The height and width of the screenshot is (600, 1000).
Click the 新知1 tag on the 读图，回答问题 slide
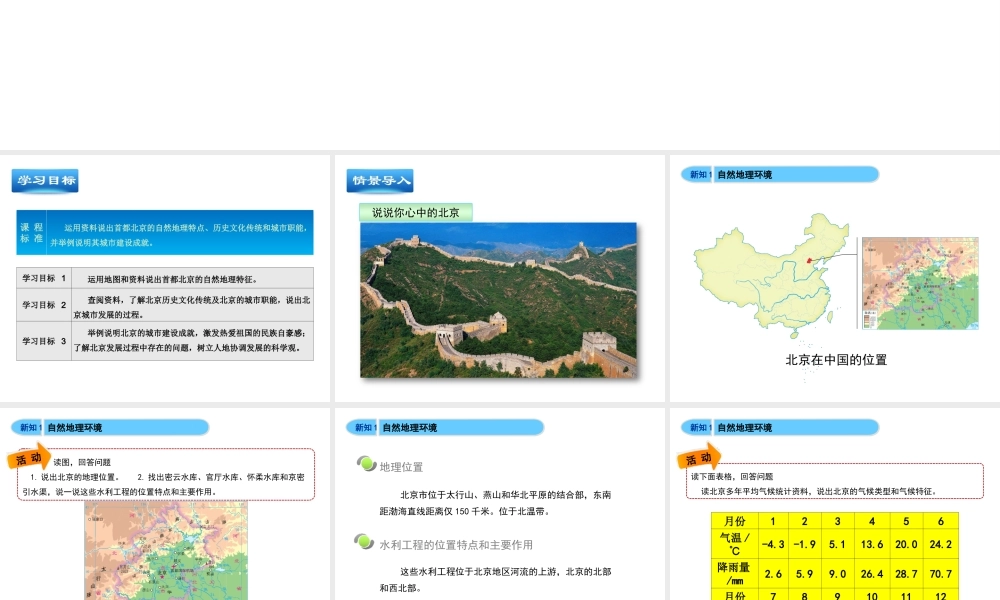(29, 428)
